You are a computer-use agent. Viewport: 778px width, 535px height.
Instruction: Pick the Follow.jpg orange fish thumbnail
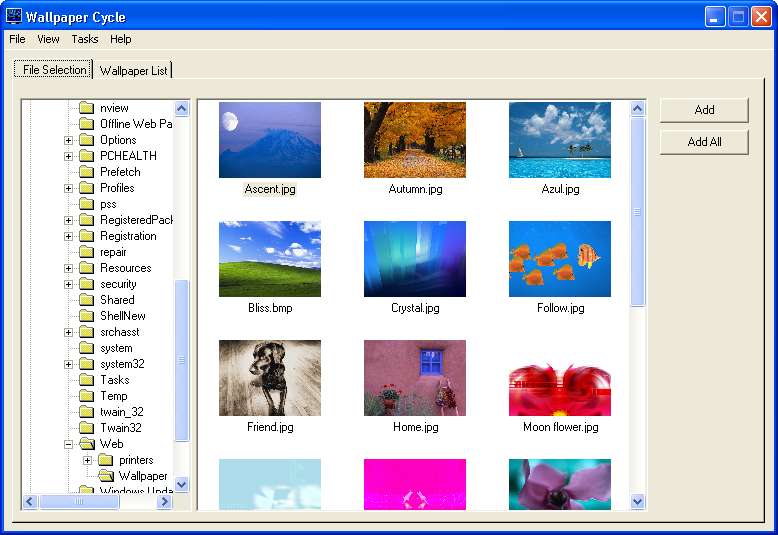point(559,259)
